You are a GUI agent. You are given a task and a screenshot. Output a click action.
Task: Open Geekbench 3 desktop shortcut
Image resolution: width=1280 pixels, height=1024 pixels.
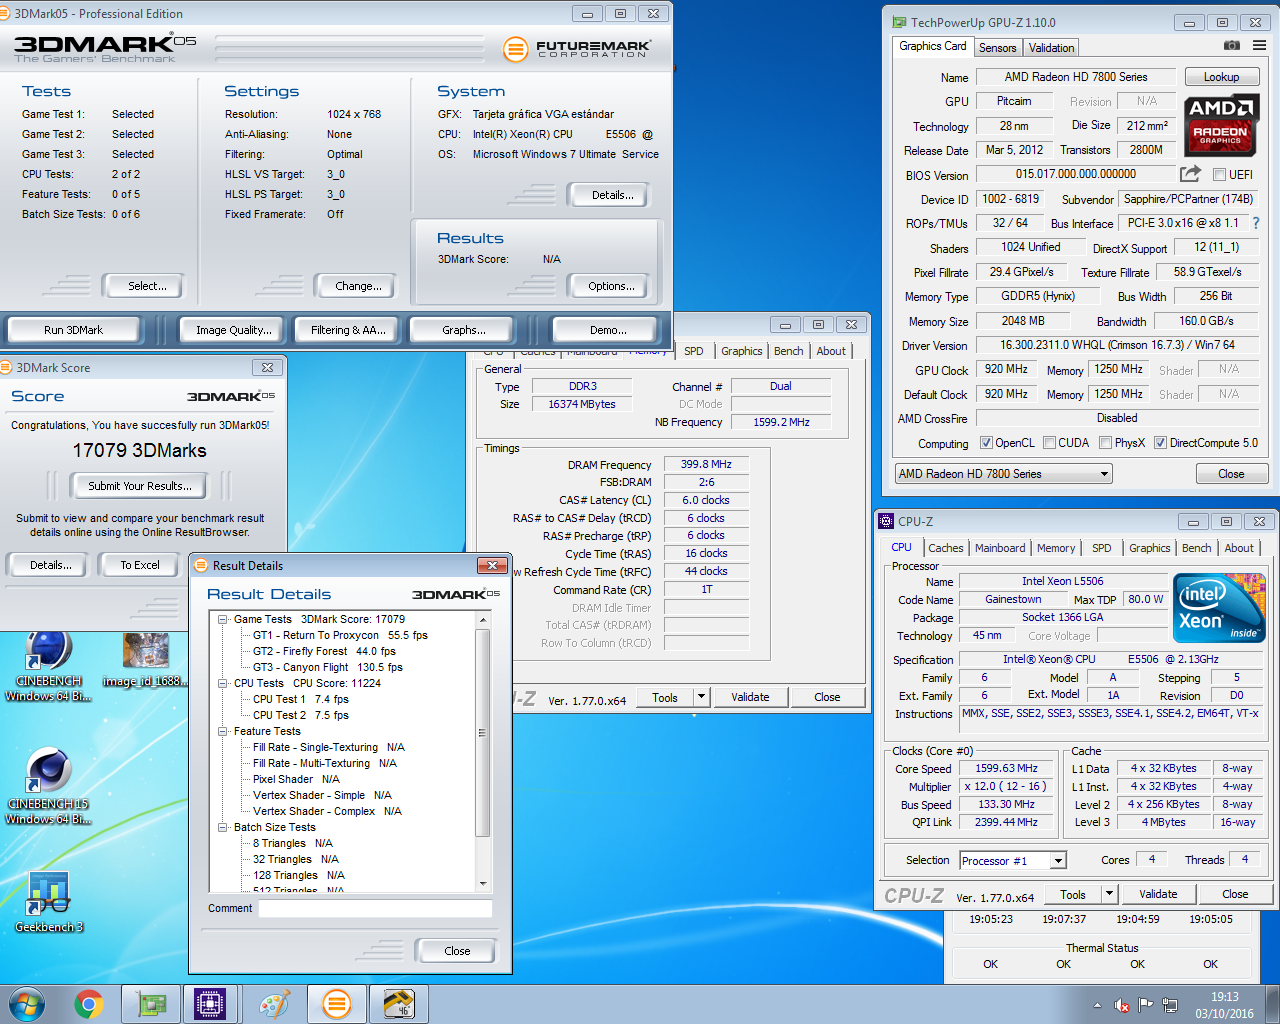(48, 903)
